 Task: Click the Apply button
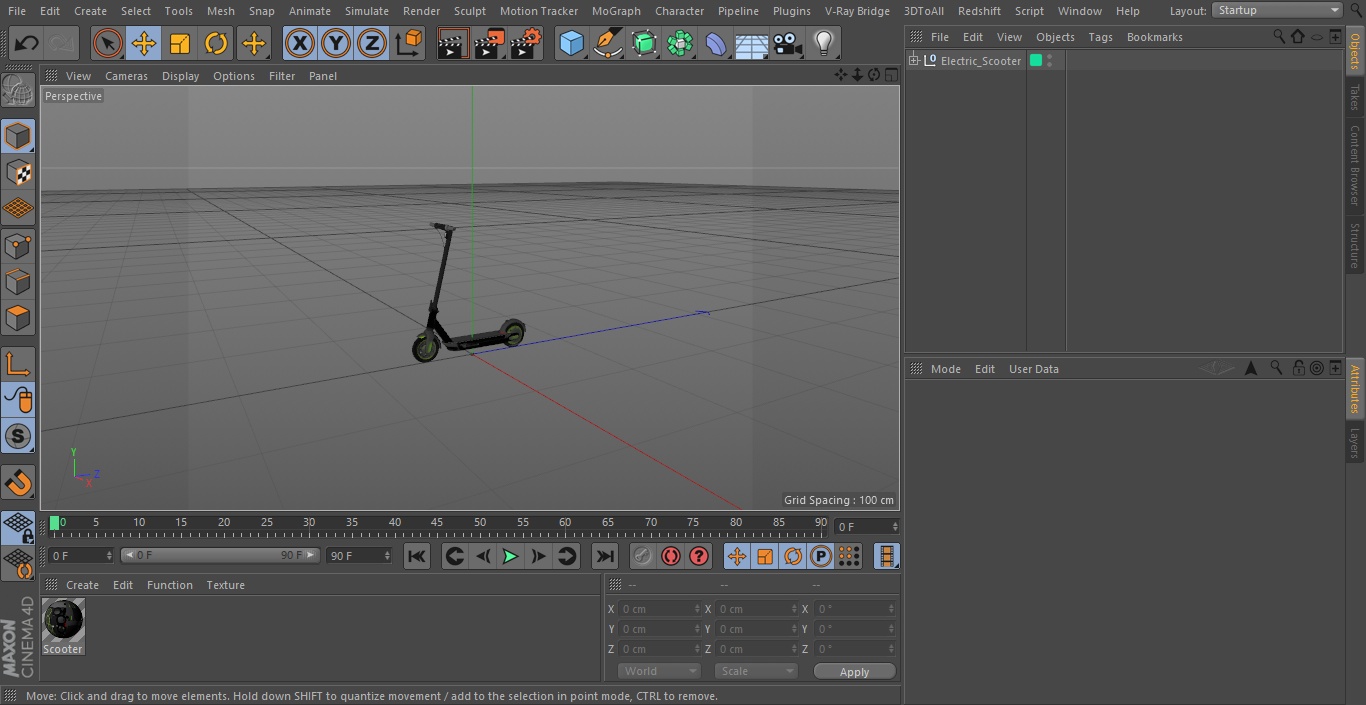[854, 672]
